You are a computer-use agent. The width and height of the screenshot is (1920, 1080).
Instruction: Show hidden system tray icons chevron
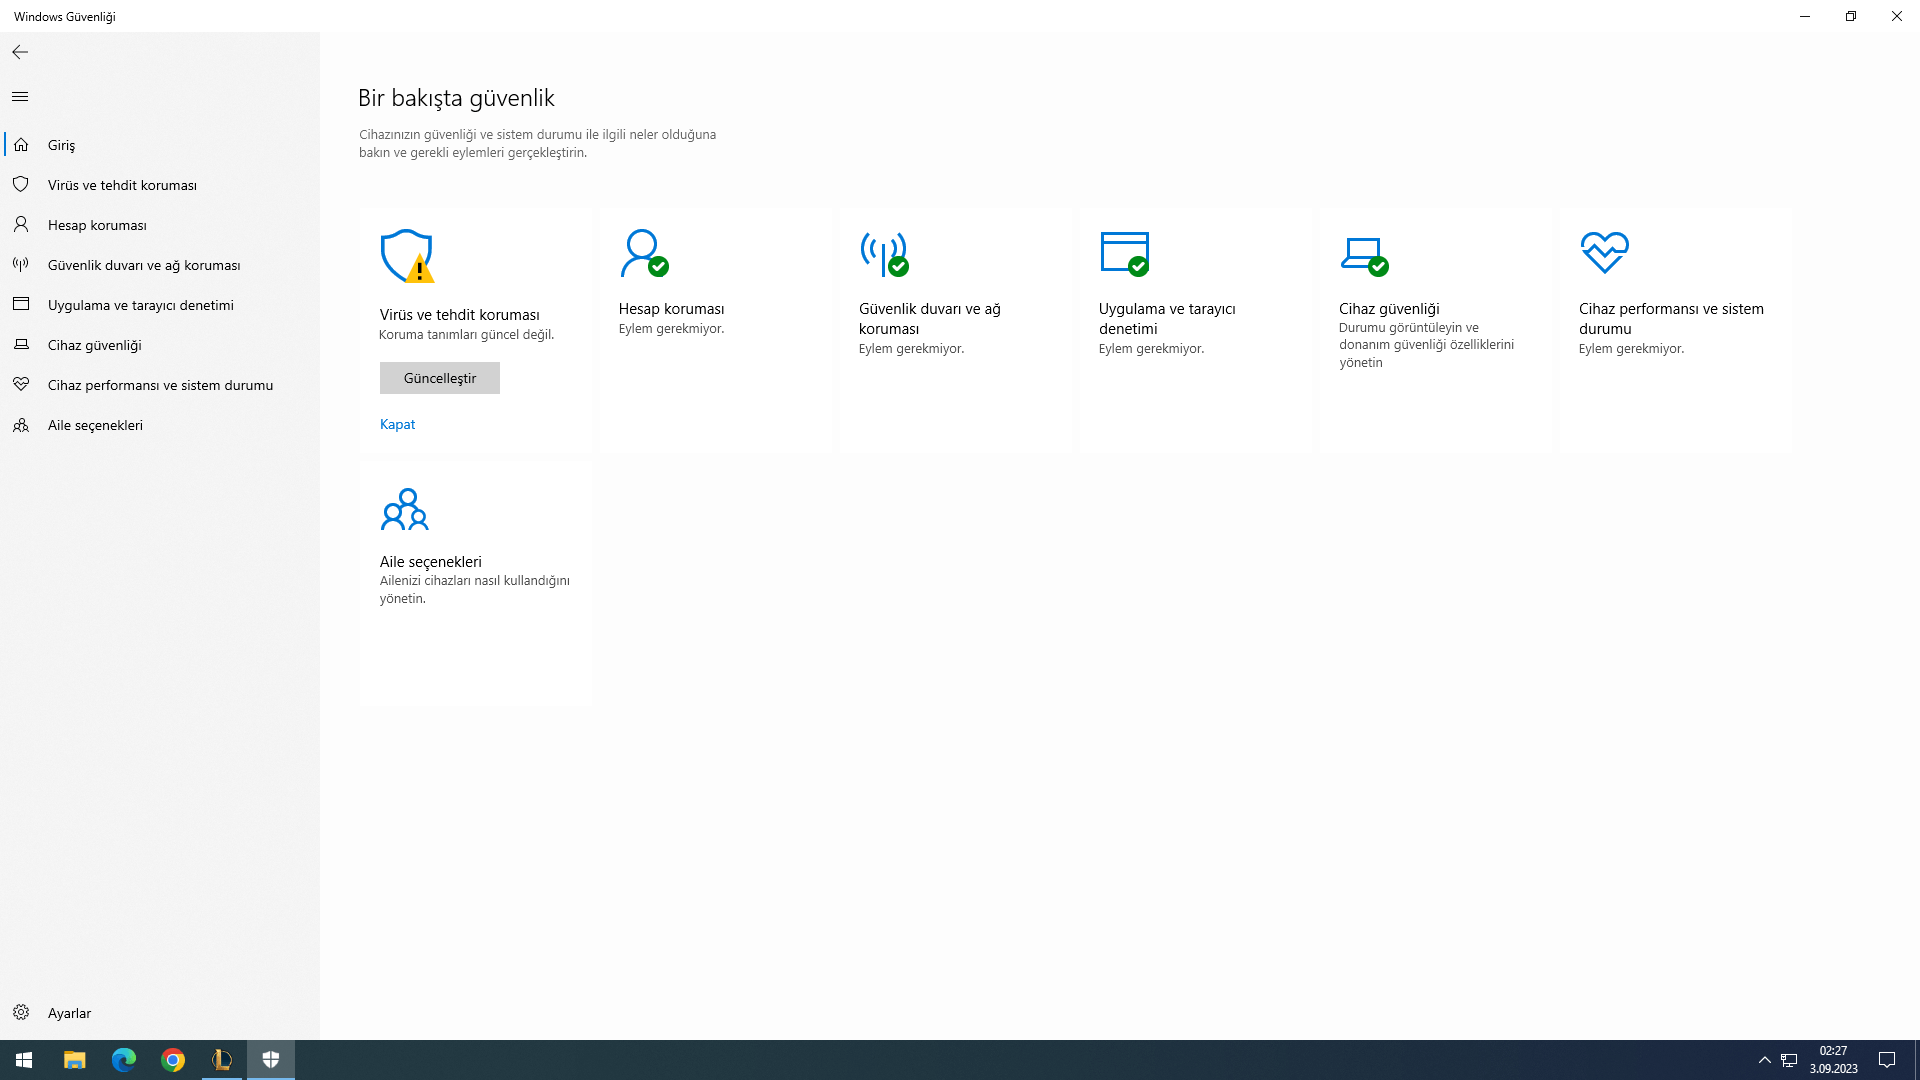click(x=1764, y=1060)
